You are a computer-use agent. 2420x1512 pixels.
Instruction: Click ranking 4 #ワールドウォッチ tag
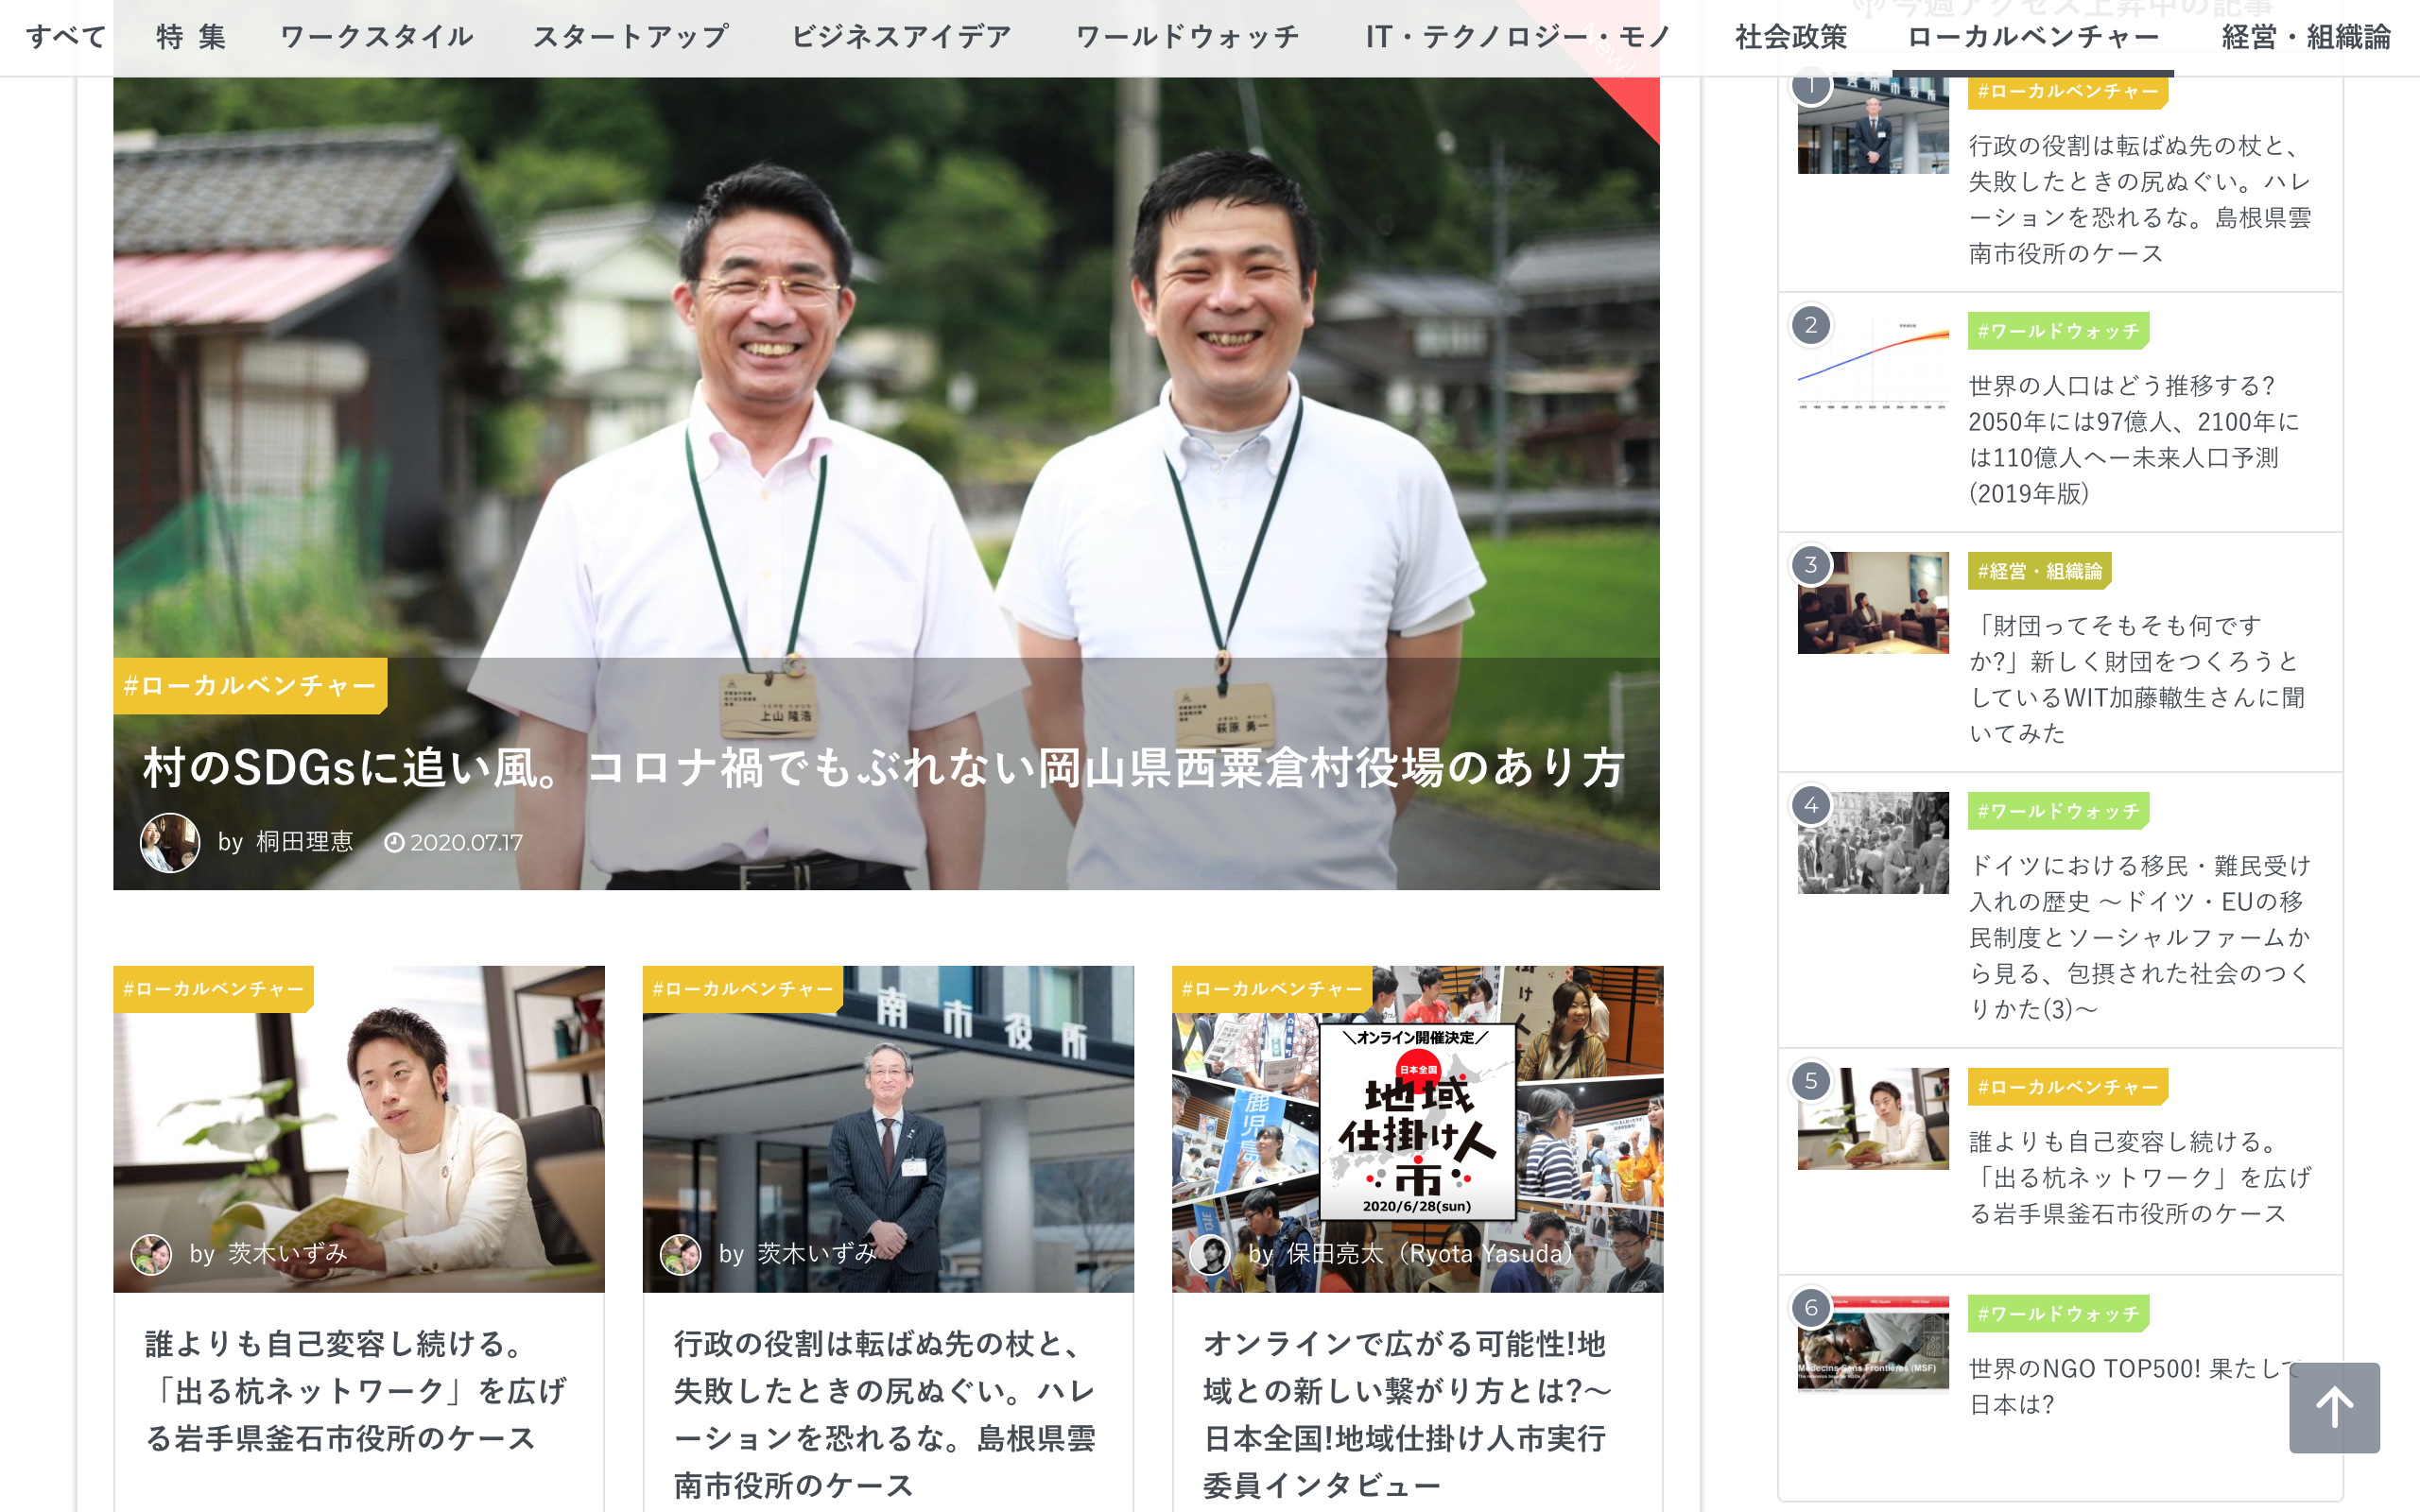2058,811
